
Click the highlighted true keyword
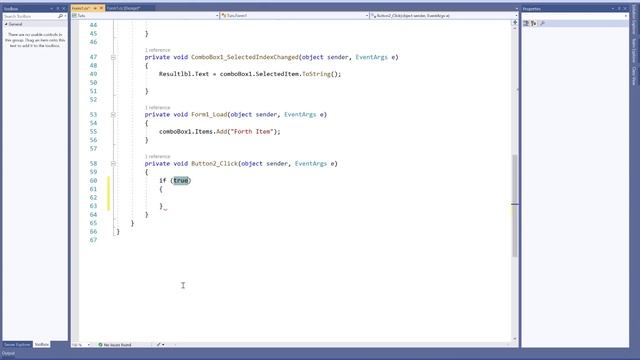[180, 180]
